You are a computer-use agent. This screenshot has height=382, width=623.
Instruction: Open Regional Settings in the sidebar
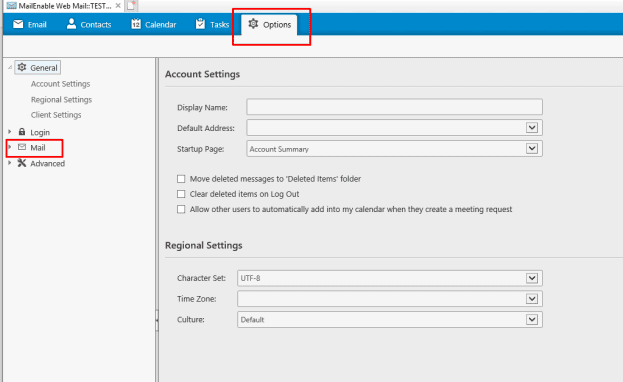[61, 99]
